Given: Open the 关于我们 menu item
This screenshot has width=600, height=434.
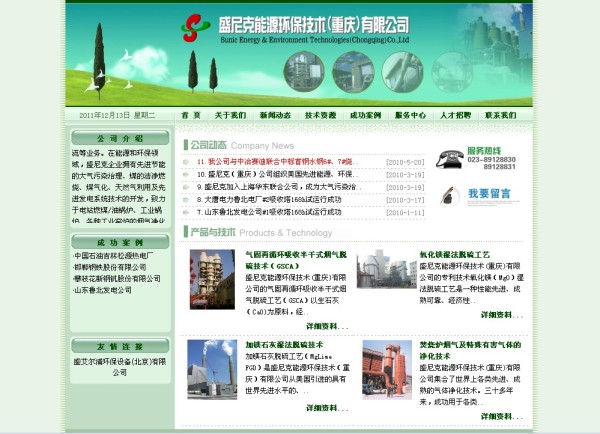Looking at the screenshot, I should coord(230,115).
